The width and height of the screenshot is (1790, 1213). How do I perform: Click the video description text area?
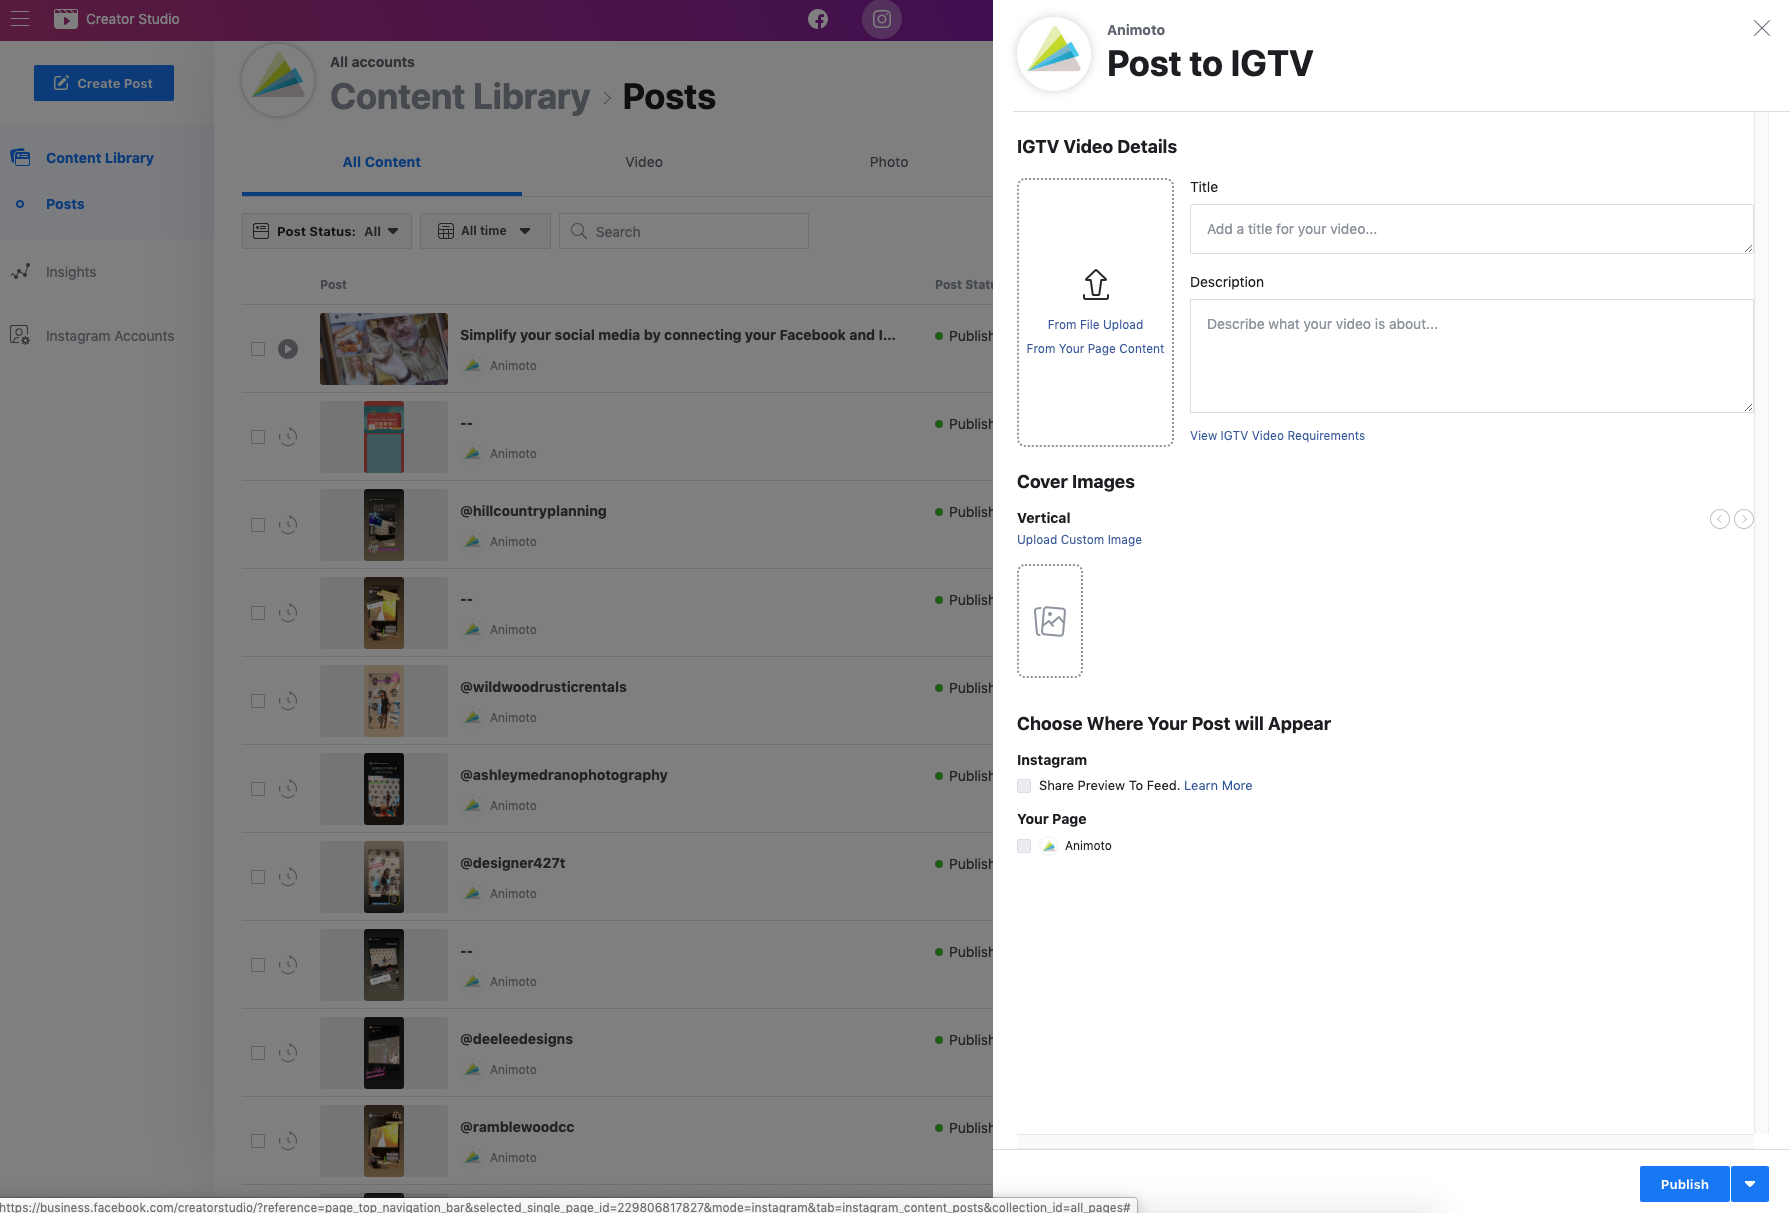pyautogui.click(x=1471, y=356)
